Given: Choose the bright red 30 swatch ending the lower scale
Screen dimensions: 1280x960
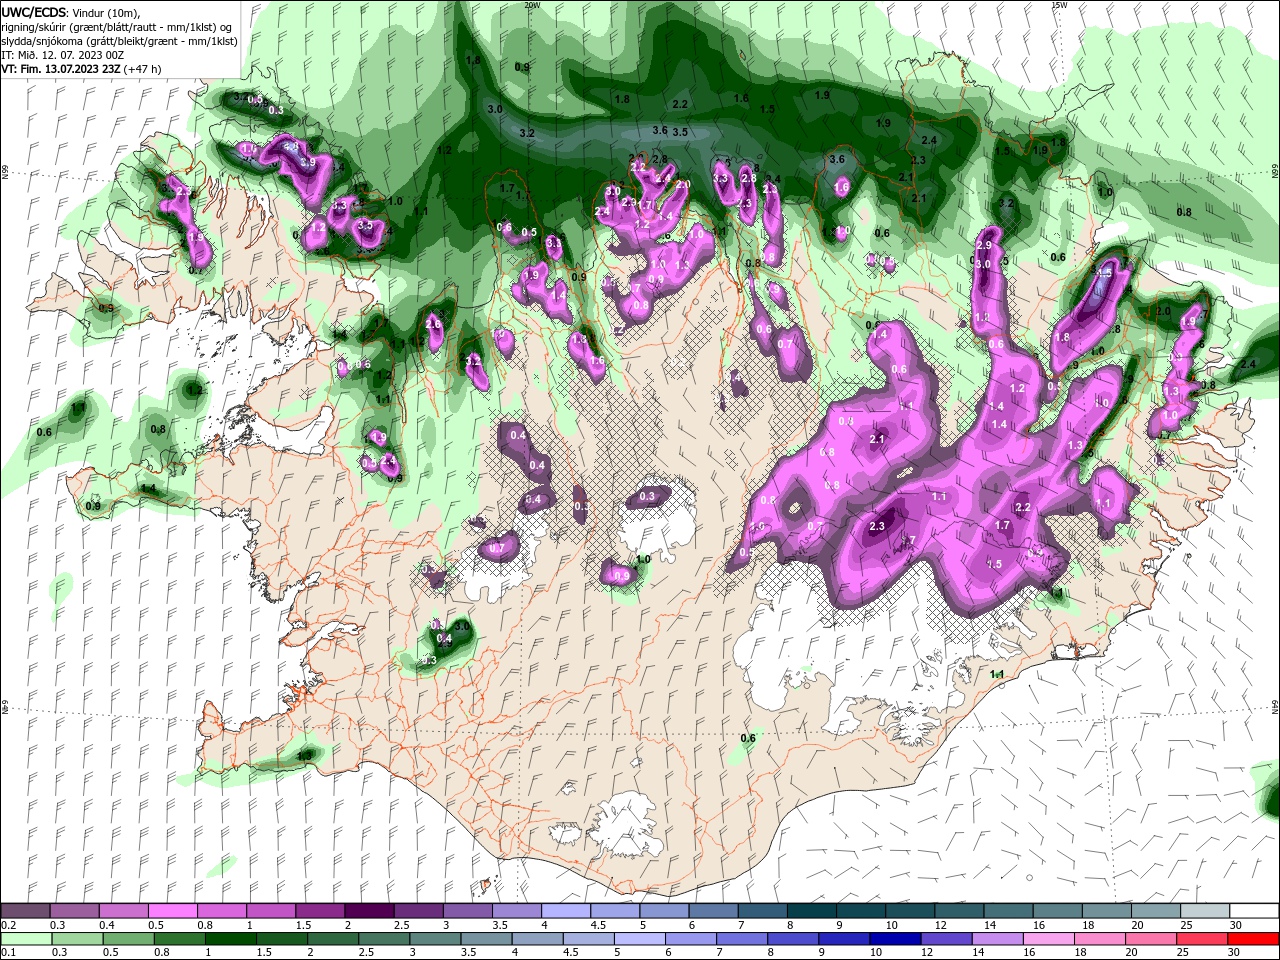Looking at the screenshot, I should pos(1255,939).
